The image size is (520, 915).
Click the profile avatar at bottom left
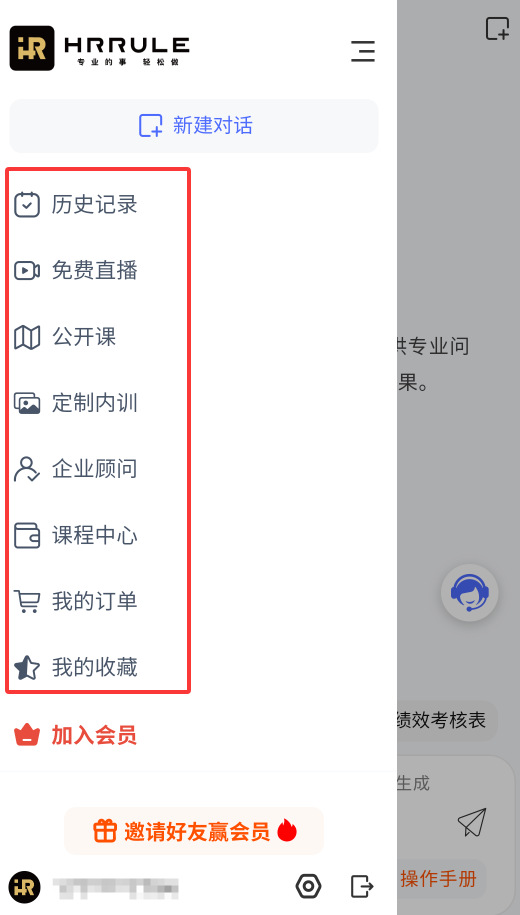[25, 887]
